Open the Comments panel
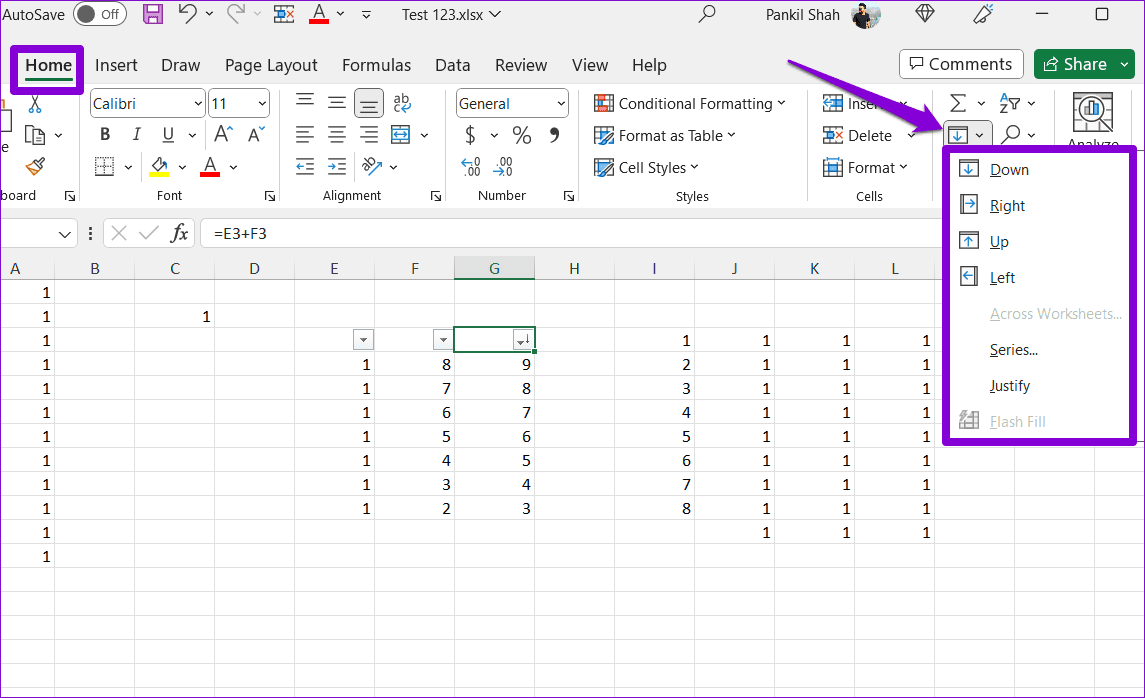 coord(960,63)
